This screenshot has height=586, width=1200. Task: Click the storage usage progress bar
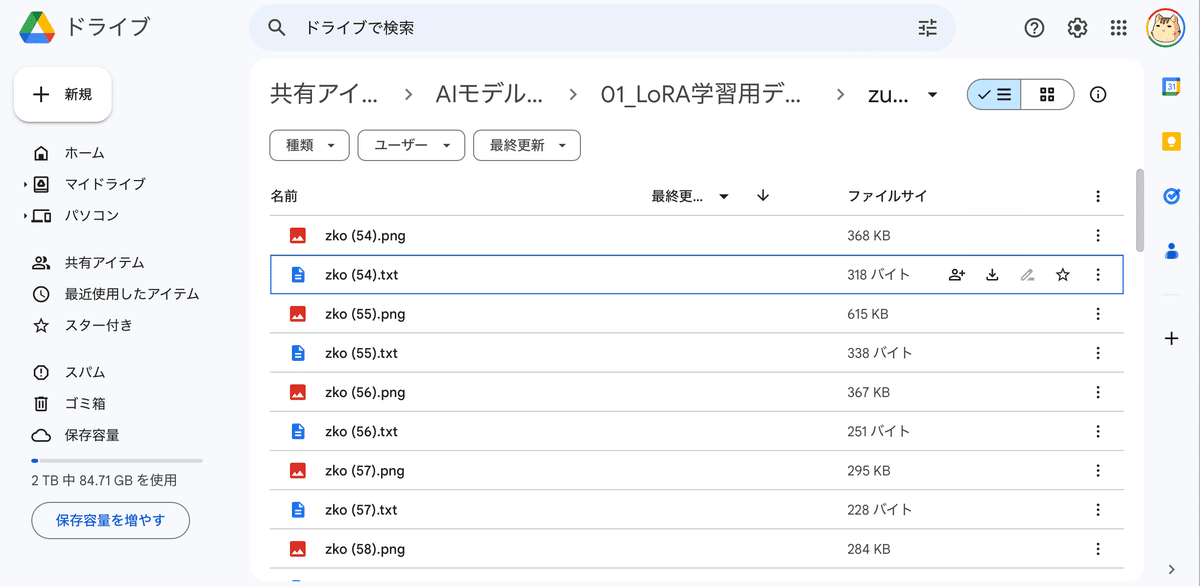[x=117, y=460]
